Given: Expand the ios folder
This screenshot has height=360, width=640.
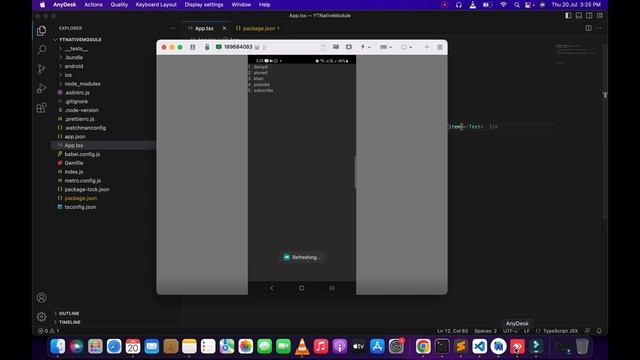Looking at the screenshot, I should point(68,75).
